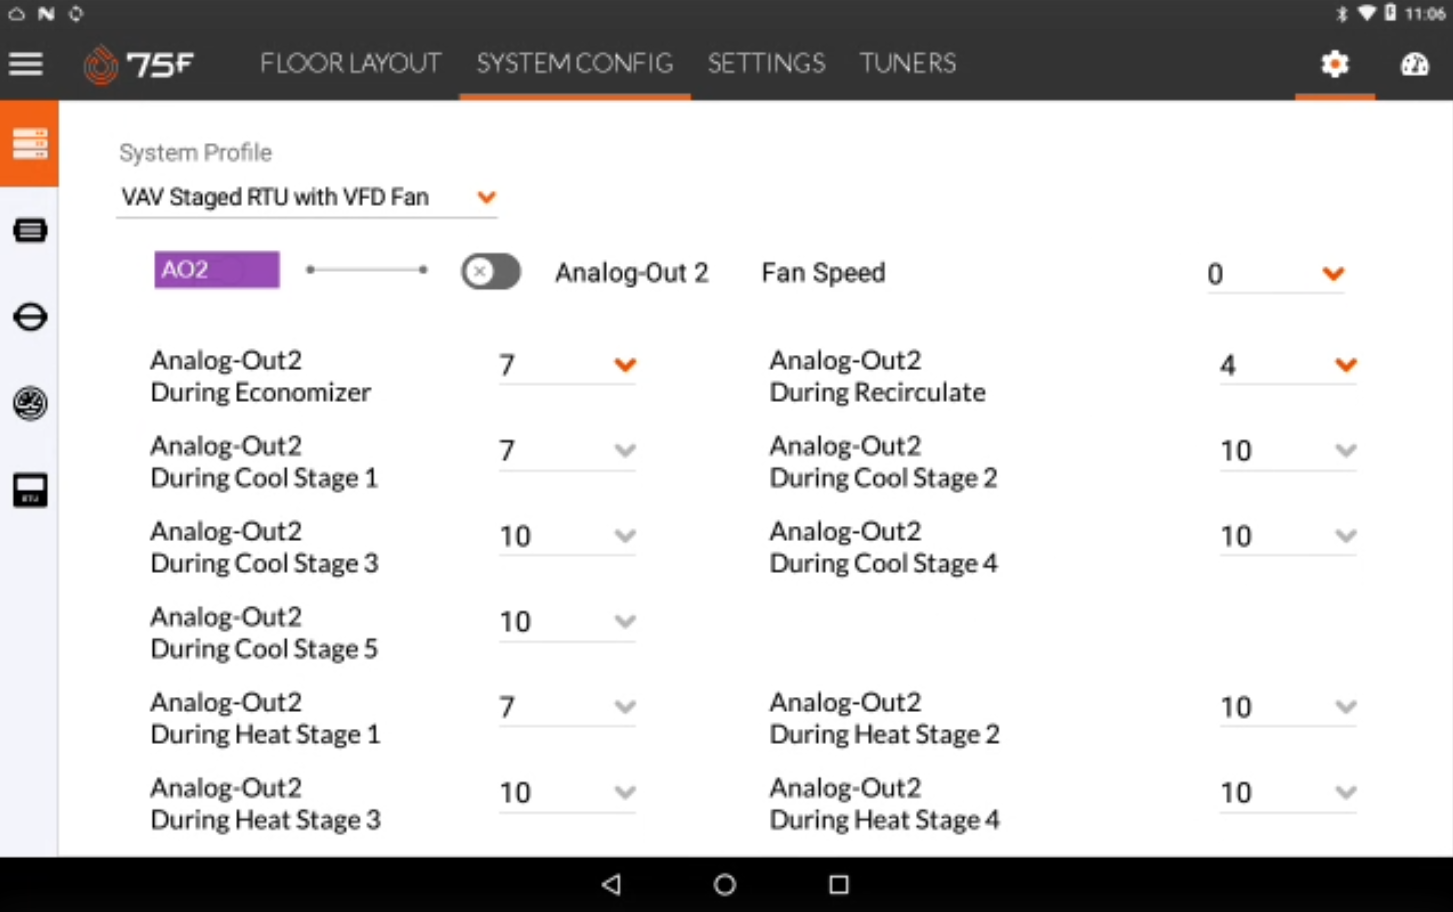This screenshot has height=912, width=1453.
Task: Switch to the Tuners tab
Action: coord(907,64)
